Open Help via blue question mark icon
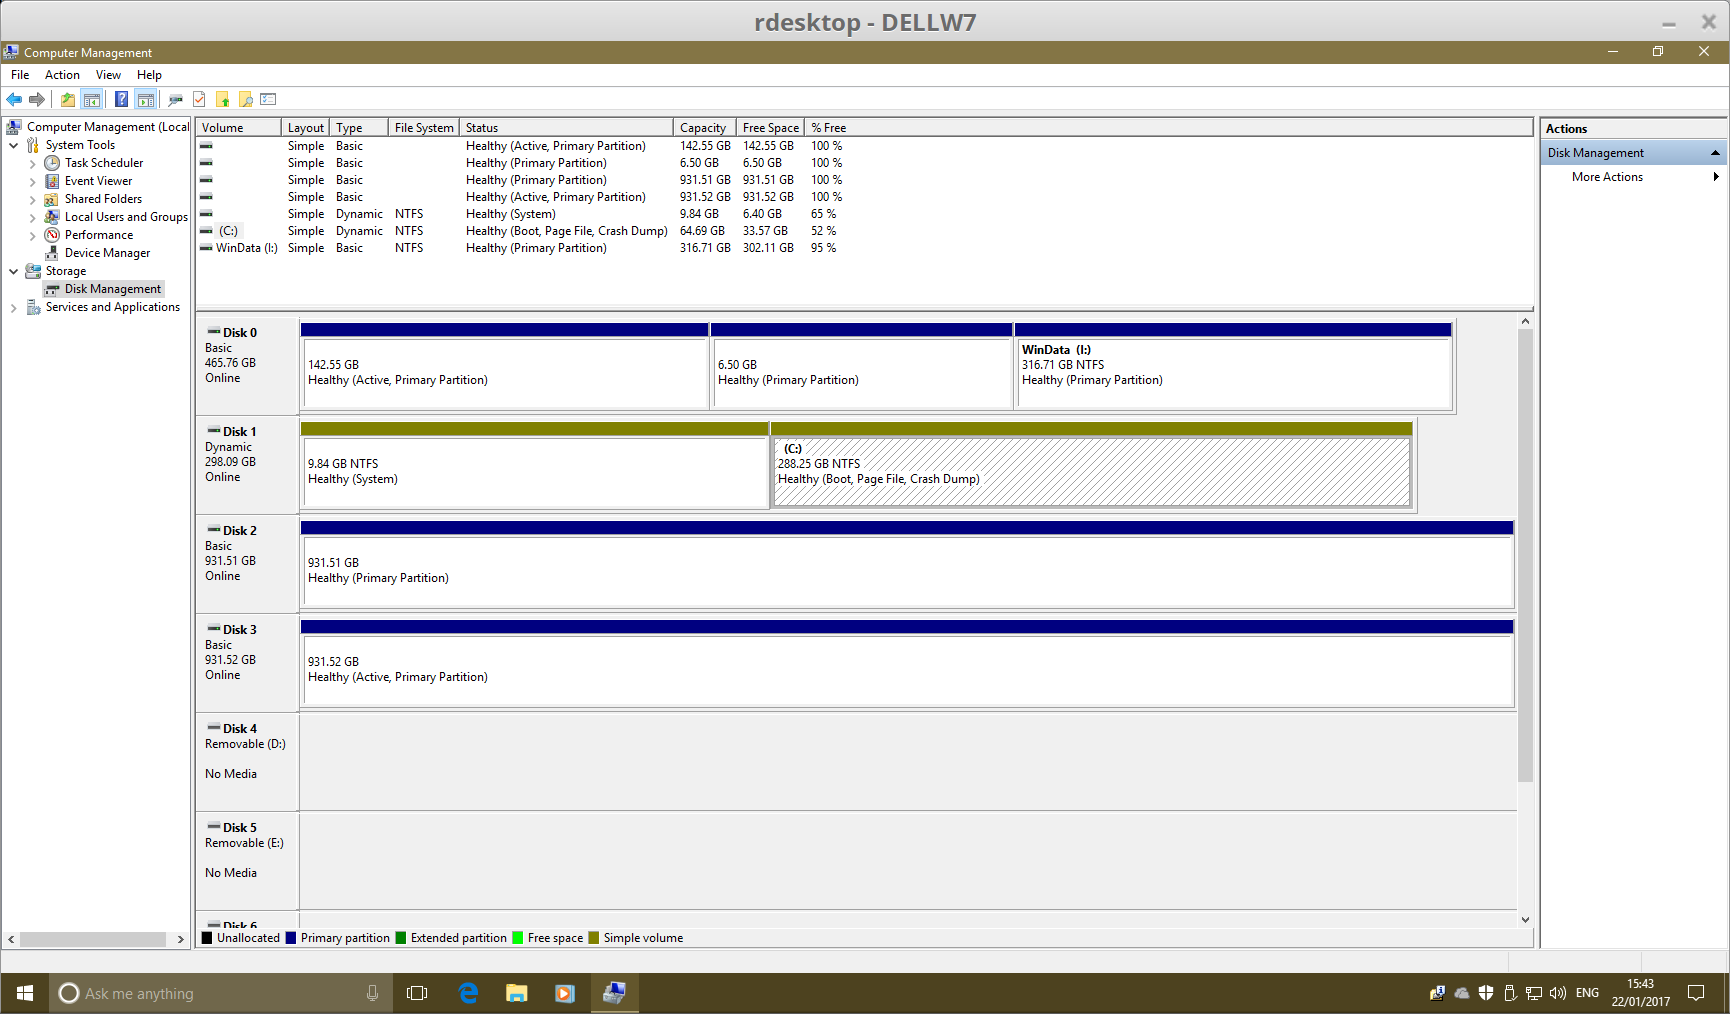The width and height of the screenshot is (1730, 1014). click(121, 99)
